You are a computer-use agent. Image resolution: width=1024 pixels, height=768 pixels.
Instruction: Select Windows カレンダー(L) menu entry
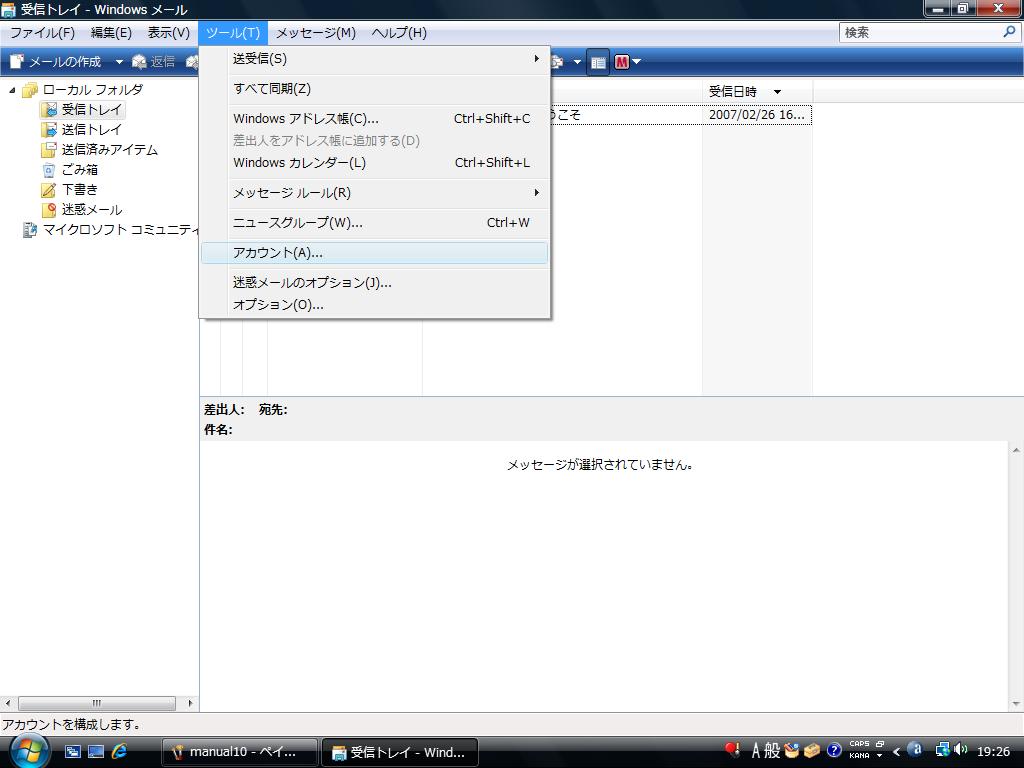tap(375, 163)
